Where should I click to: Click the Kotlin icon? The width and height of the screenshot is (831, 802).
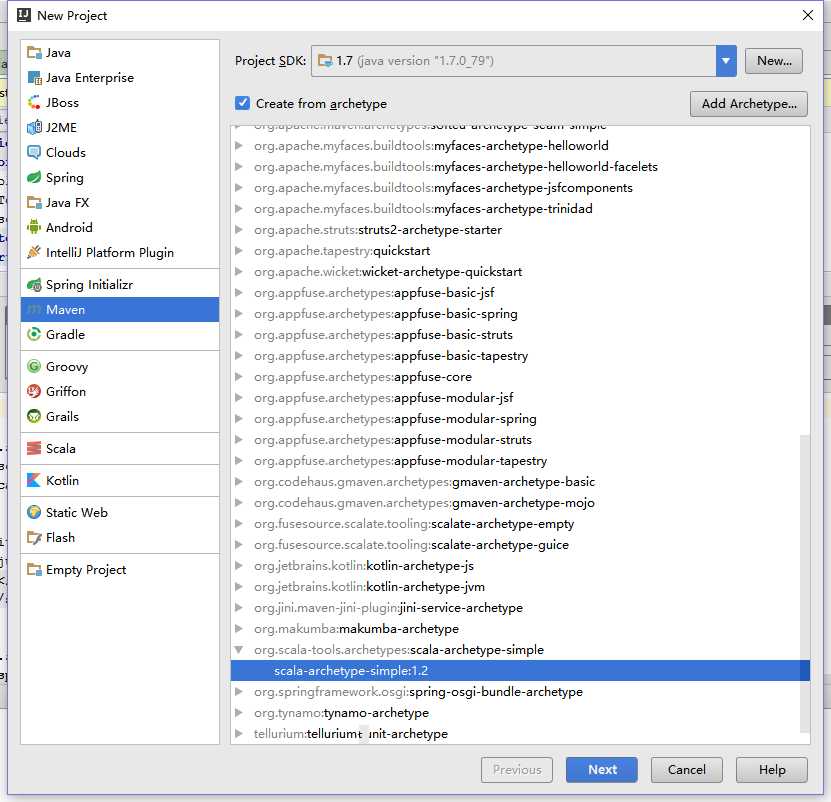(x=34, y=480)
